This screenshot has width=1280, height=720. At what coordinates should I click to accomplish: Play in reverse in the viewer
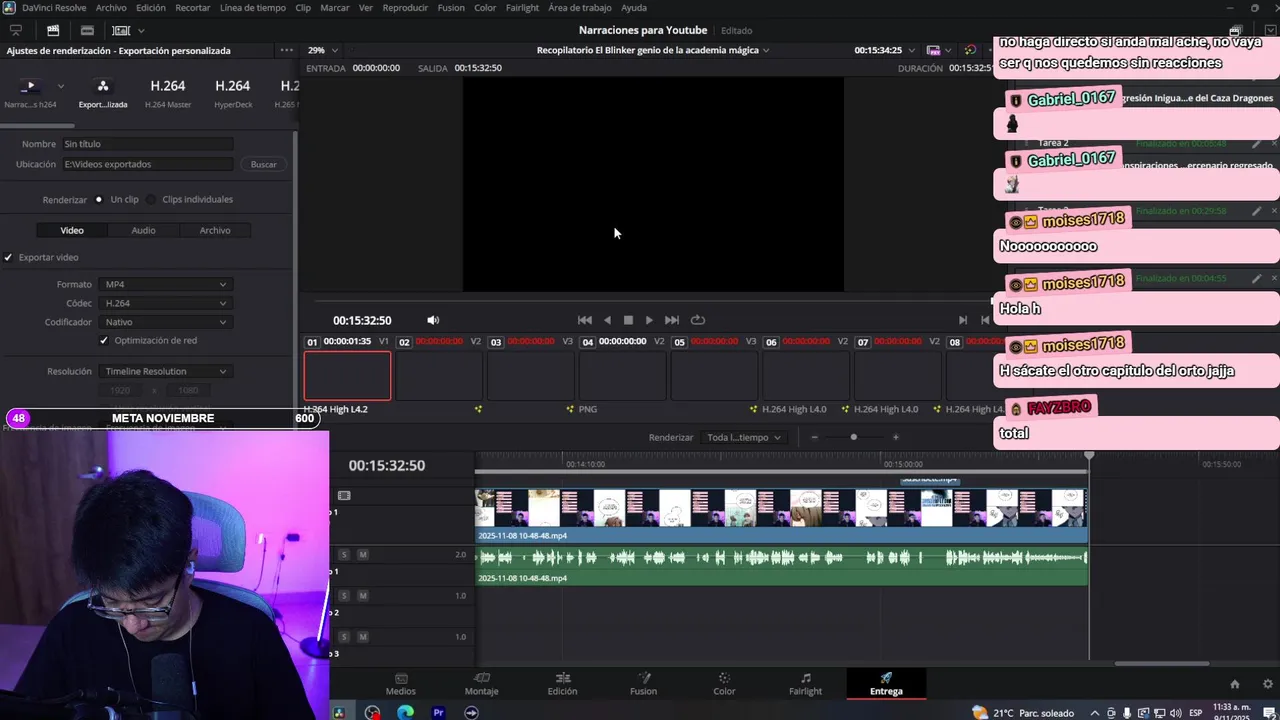pos(607,320)
